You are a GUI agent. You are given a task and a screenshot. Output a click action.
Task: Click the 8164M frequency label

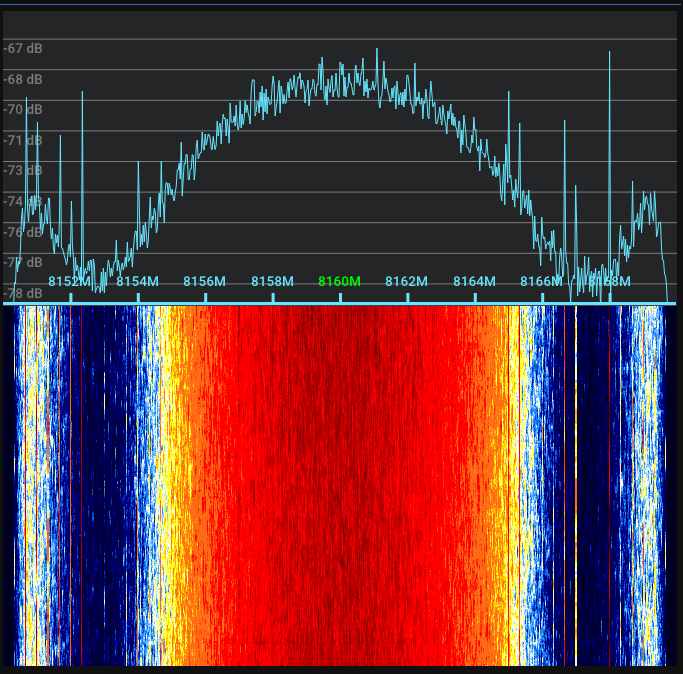[x=474, y=281]
